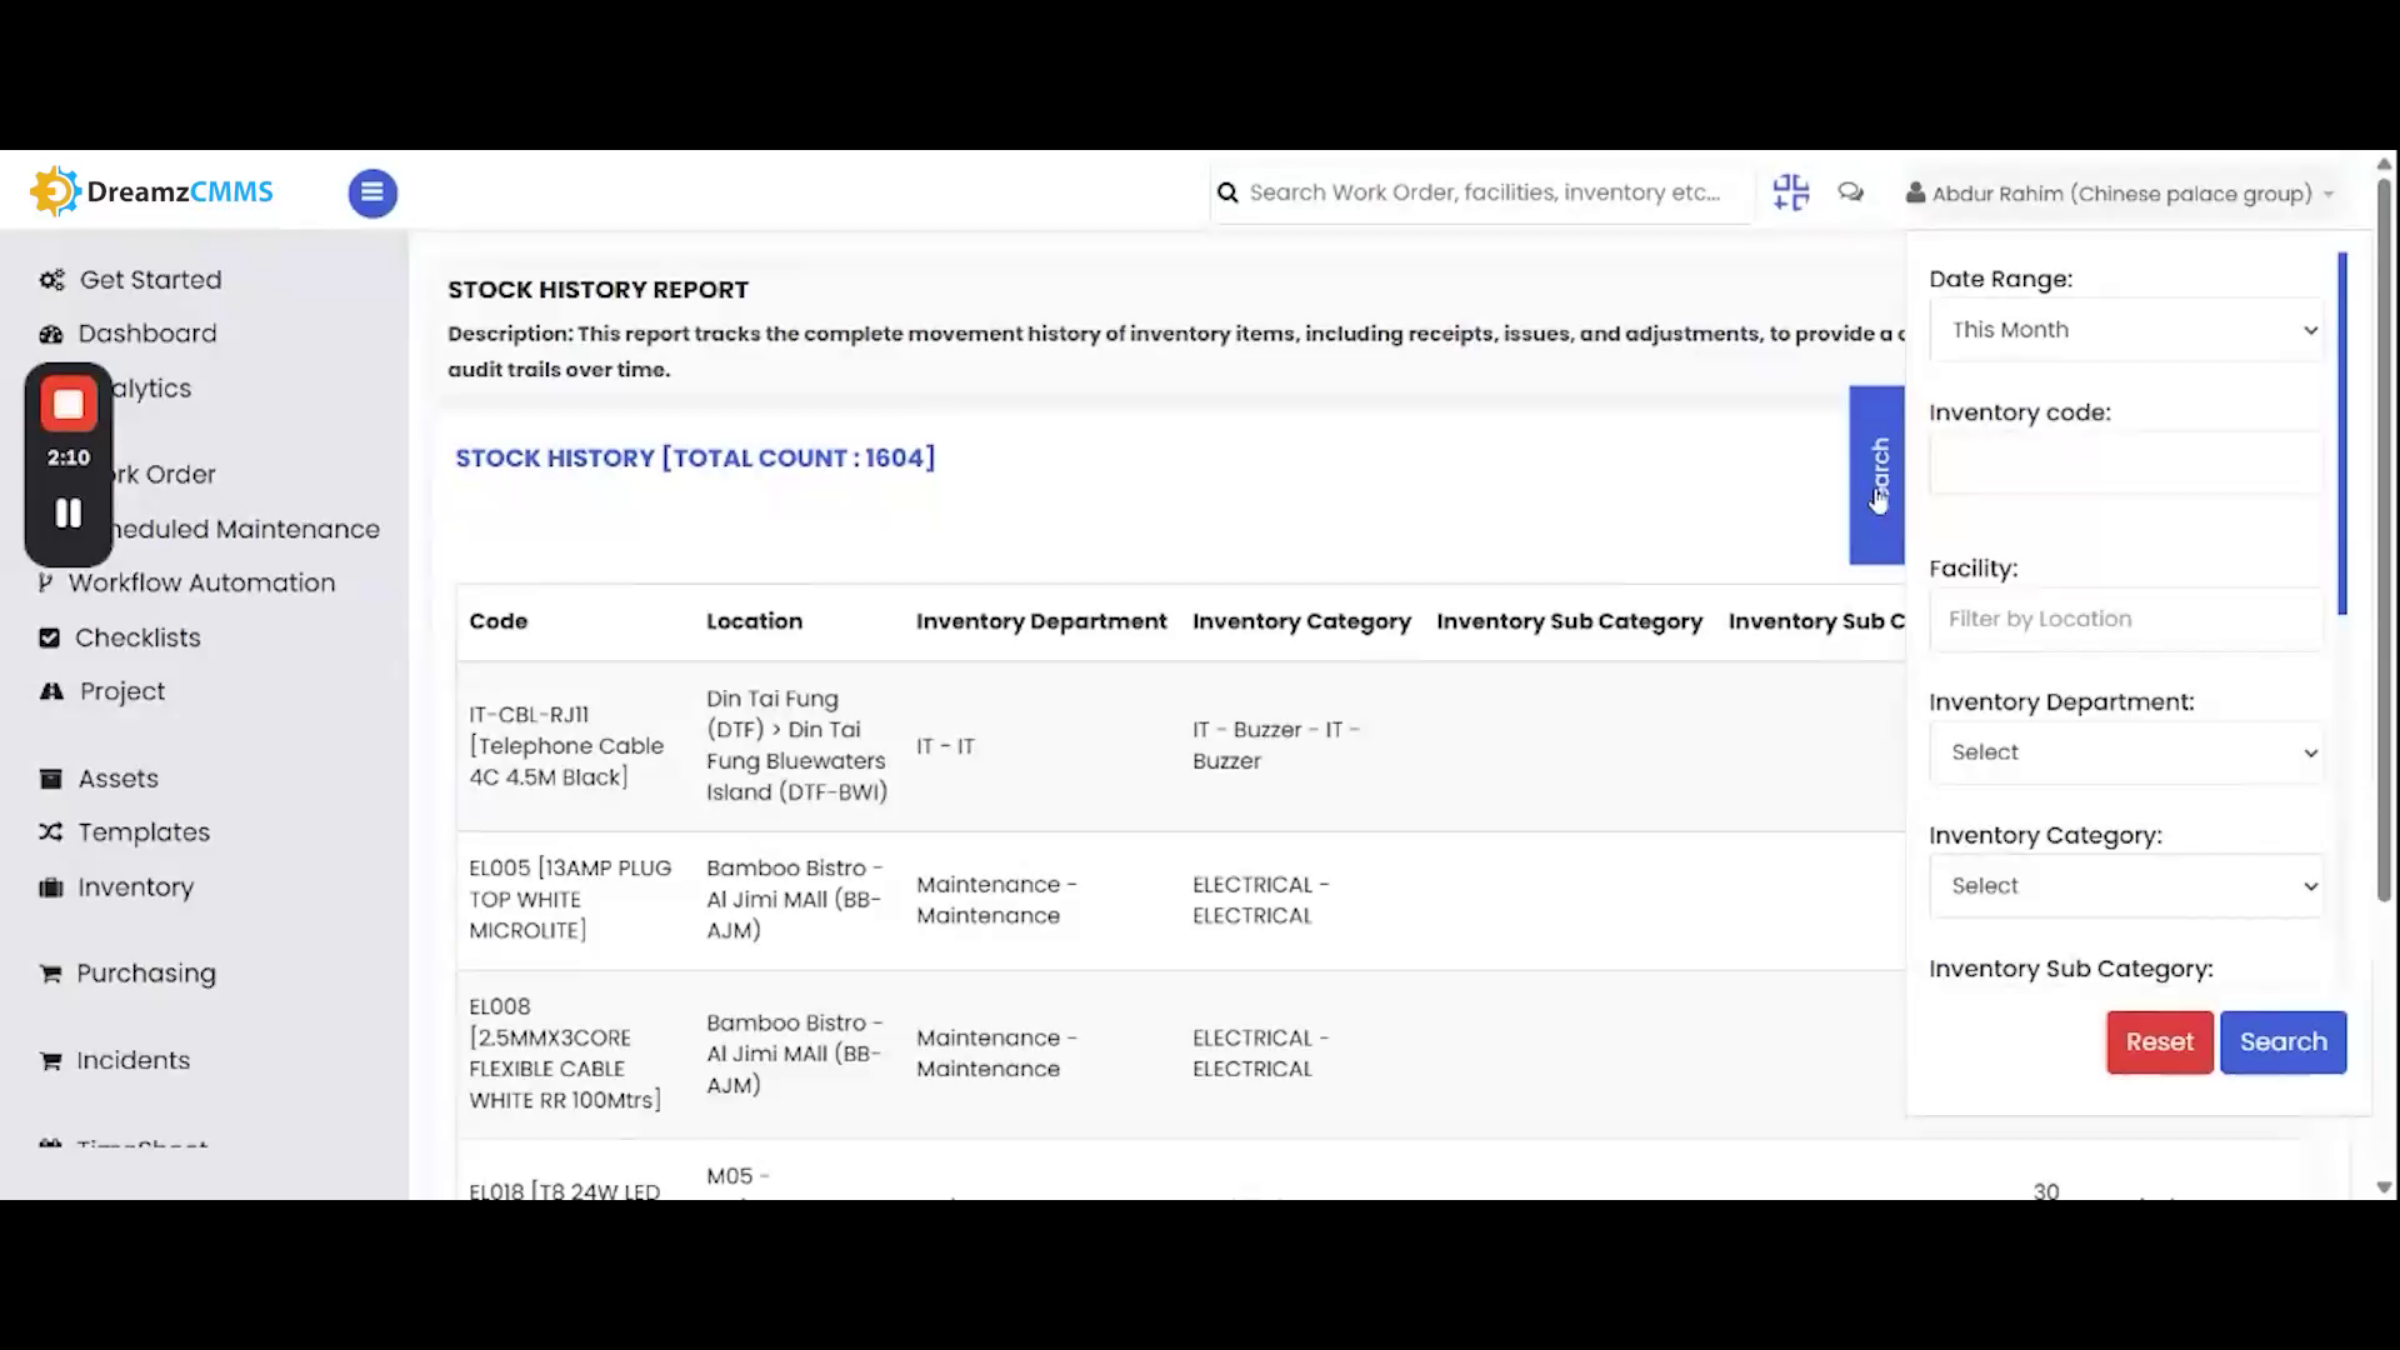Go to Workflow Automation menu item

pos(202,583)
